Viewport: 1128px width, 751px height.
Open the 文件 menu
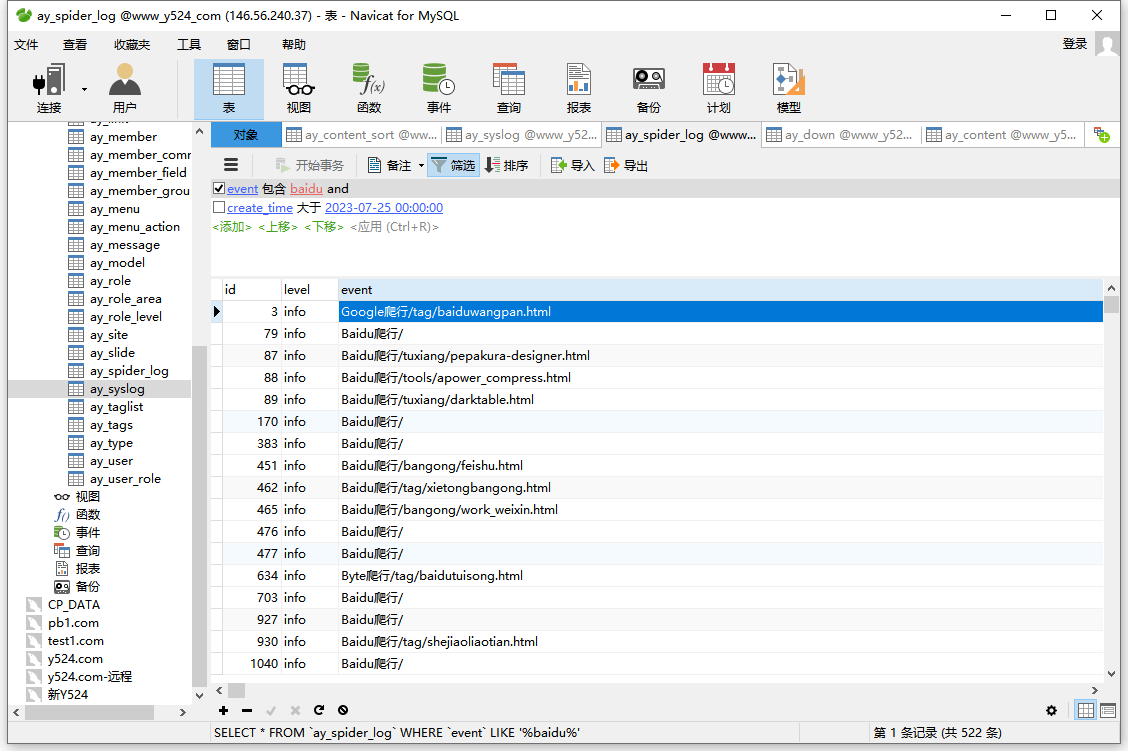[x=26, y=45]
